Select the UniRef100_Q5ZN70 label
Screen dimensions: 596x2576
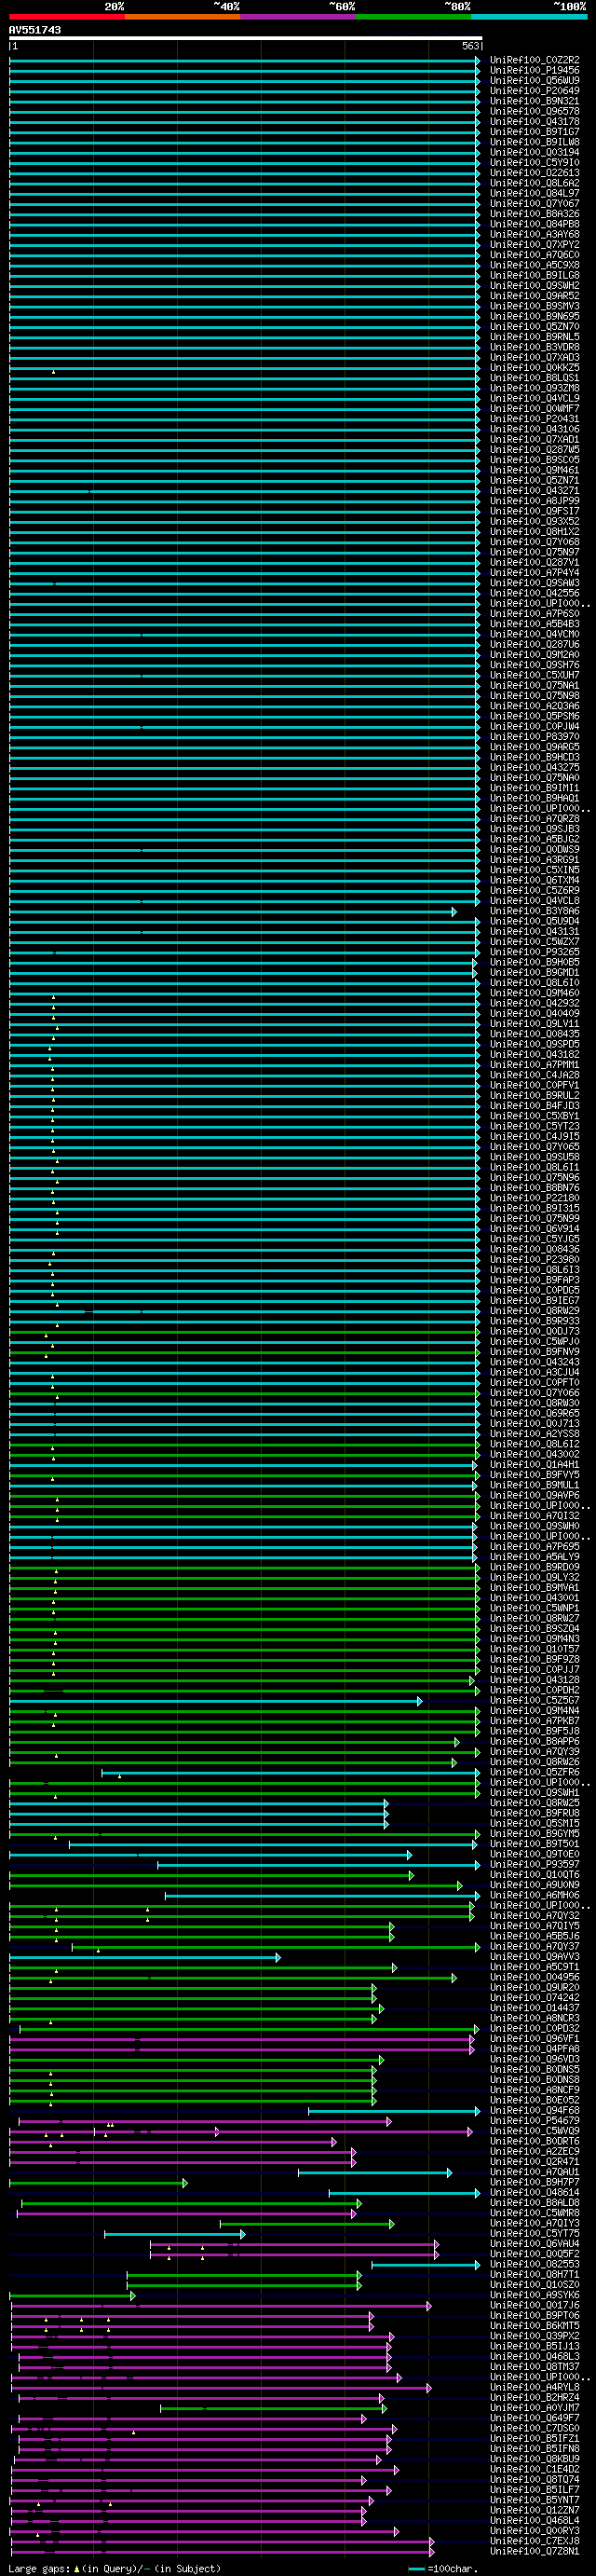[x=535, y=326]
